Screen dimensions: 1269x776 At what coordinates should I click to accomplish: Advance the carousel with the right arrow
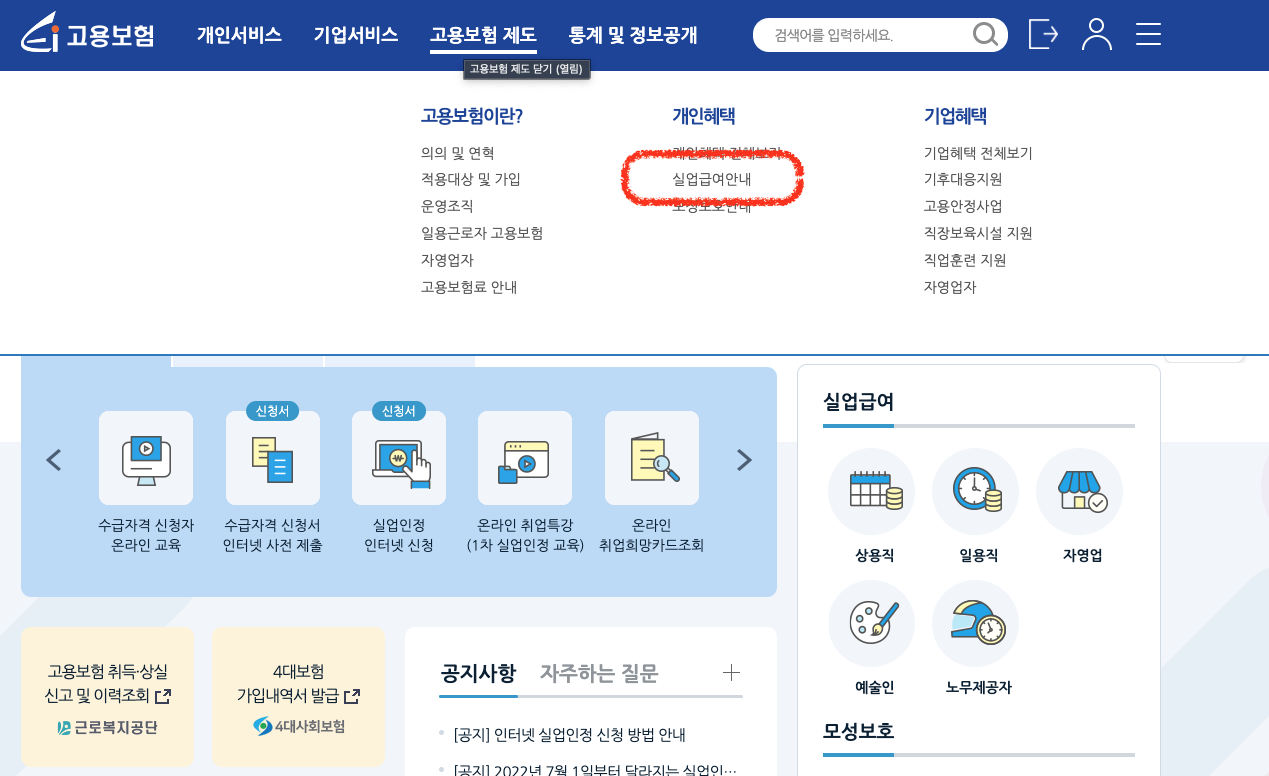[743, 460]
